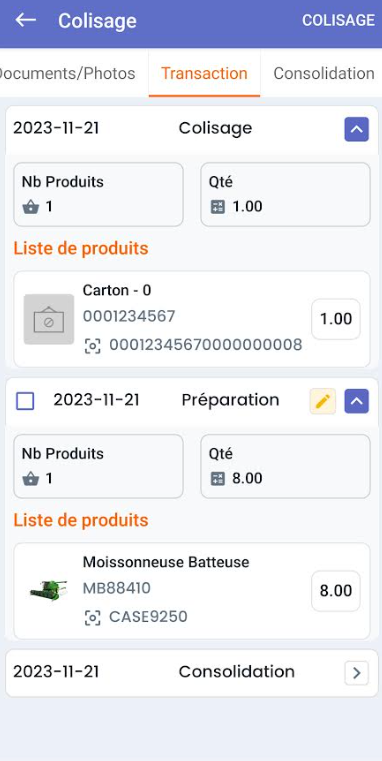Click the Moissonneuse Batteuse harvester thumbnail
Screen dimensions: 382x761
49,589
